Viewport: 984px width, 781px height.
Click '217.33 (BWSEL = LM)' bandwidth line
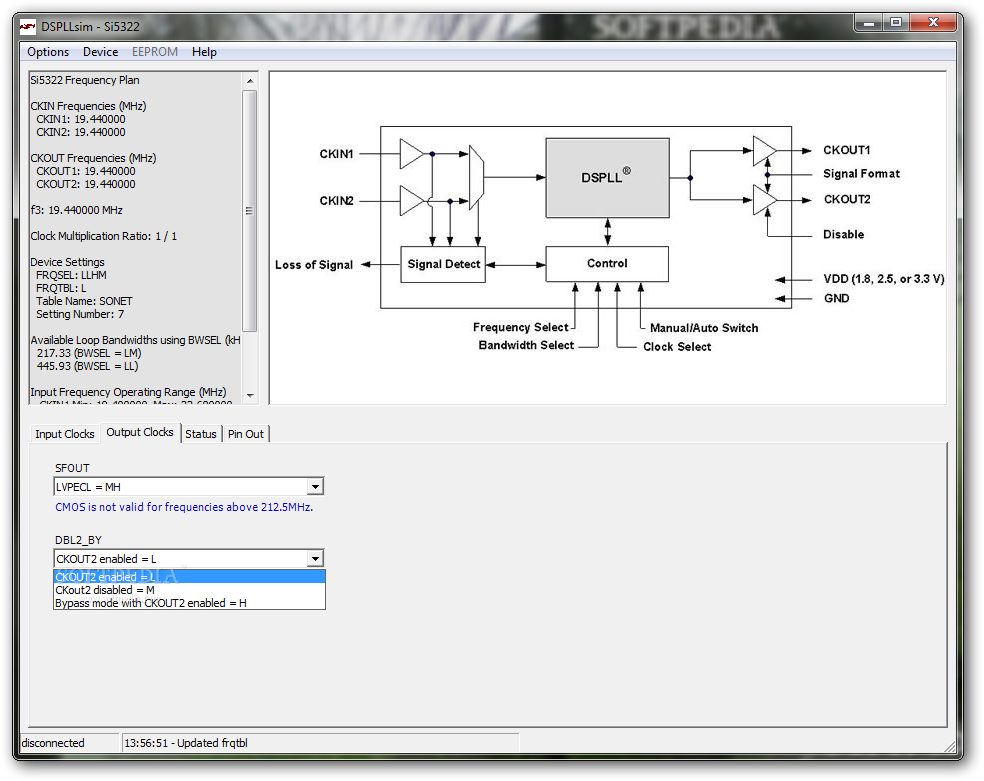89,353
